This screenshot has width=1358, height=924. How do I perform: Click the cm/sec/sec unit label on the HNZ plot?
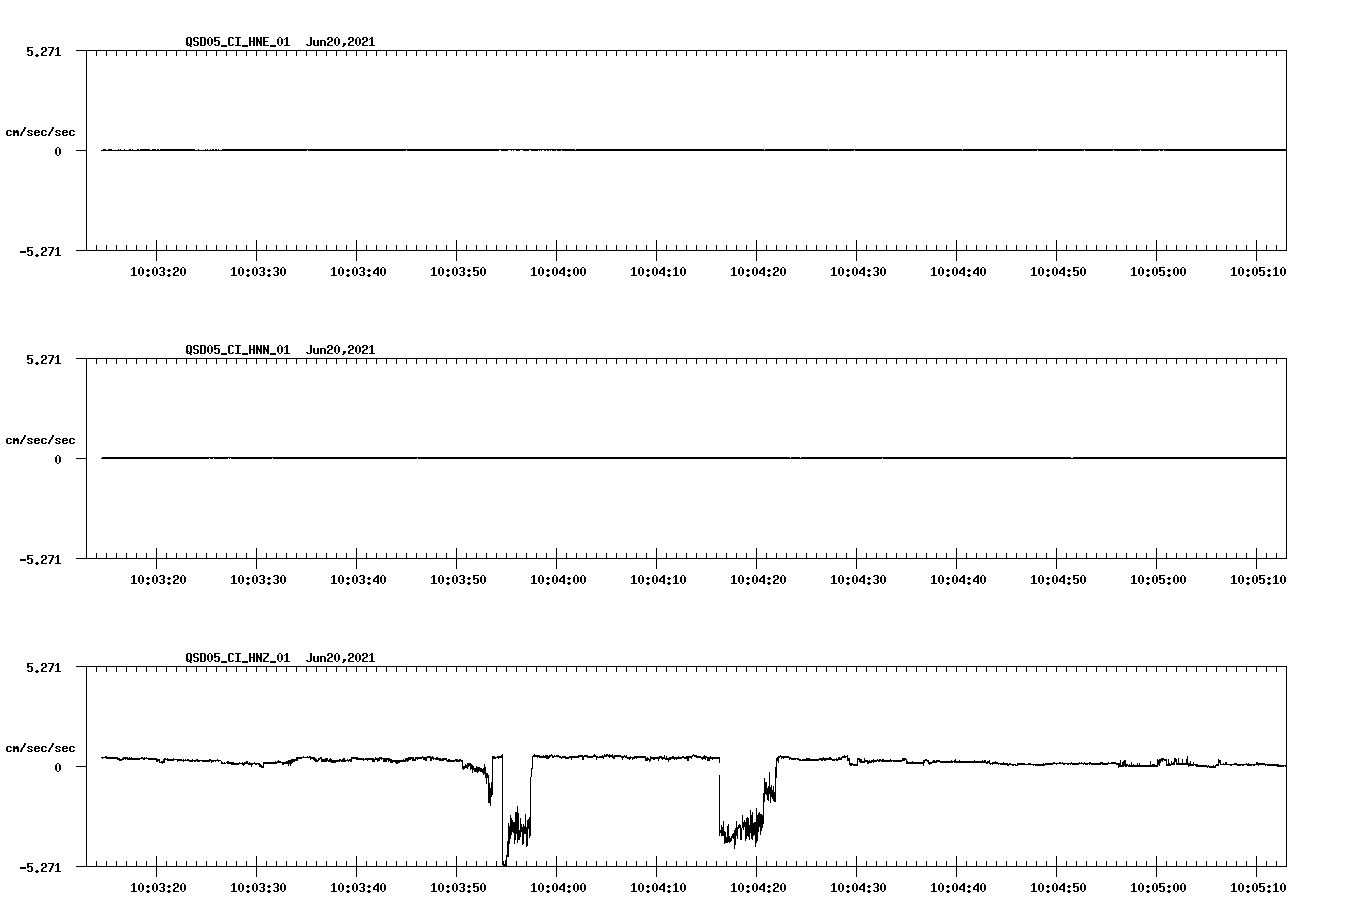[x=40, y=748]
